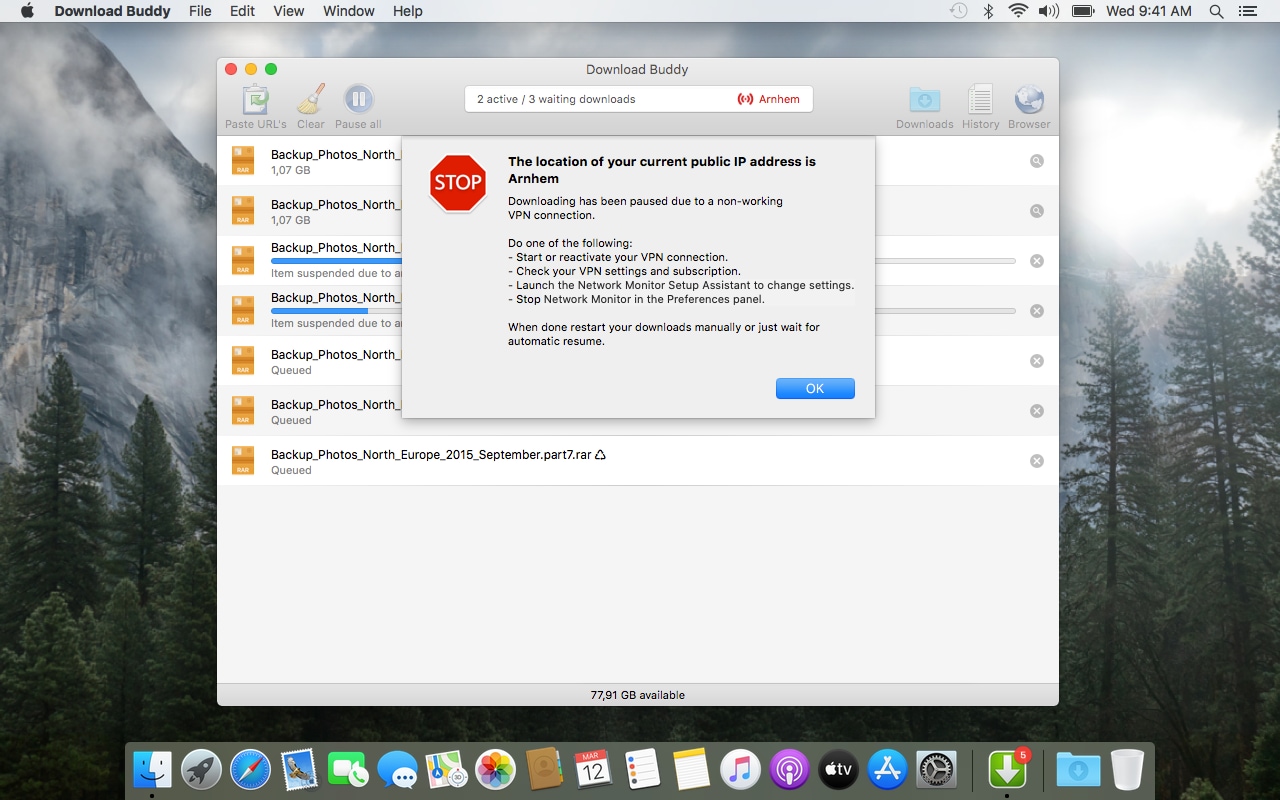This screenshot has height=800, width=1280.
Task: Click the red STOP sign icon
Action: [x=458, y=183]
